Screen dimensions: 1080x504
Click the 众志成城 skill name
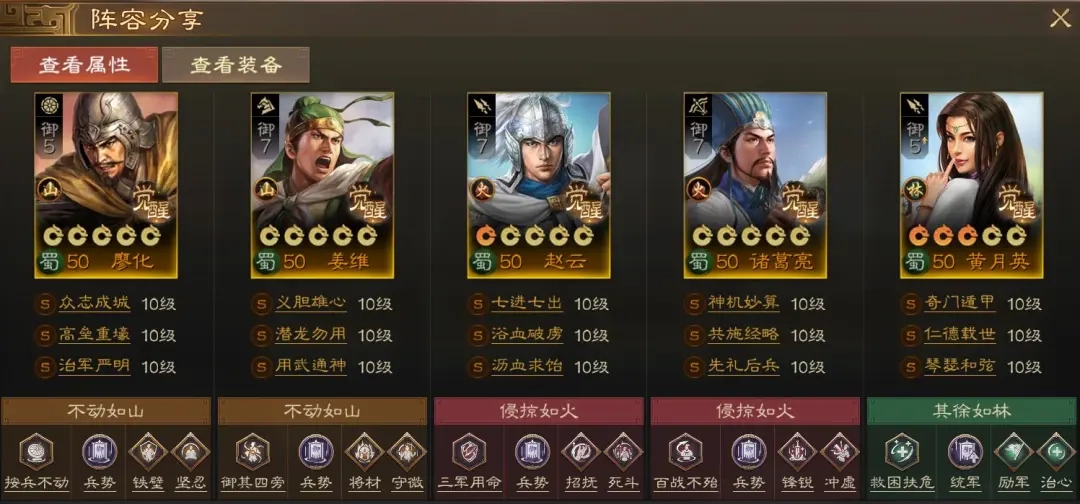[x=94, y=304]
